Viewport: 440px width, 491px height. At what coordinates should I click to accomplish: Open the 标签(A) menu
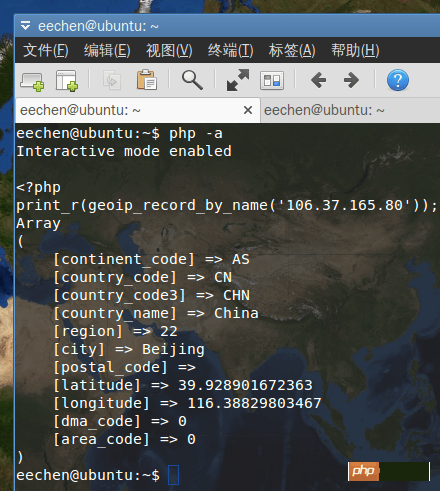(x=292, y=51)
